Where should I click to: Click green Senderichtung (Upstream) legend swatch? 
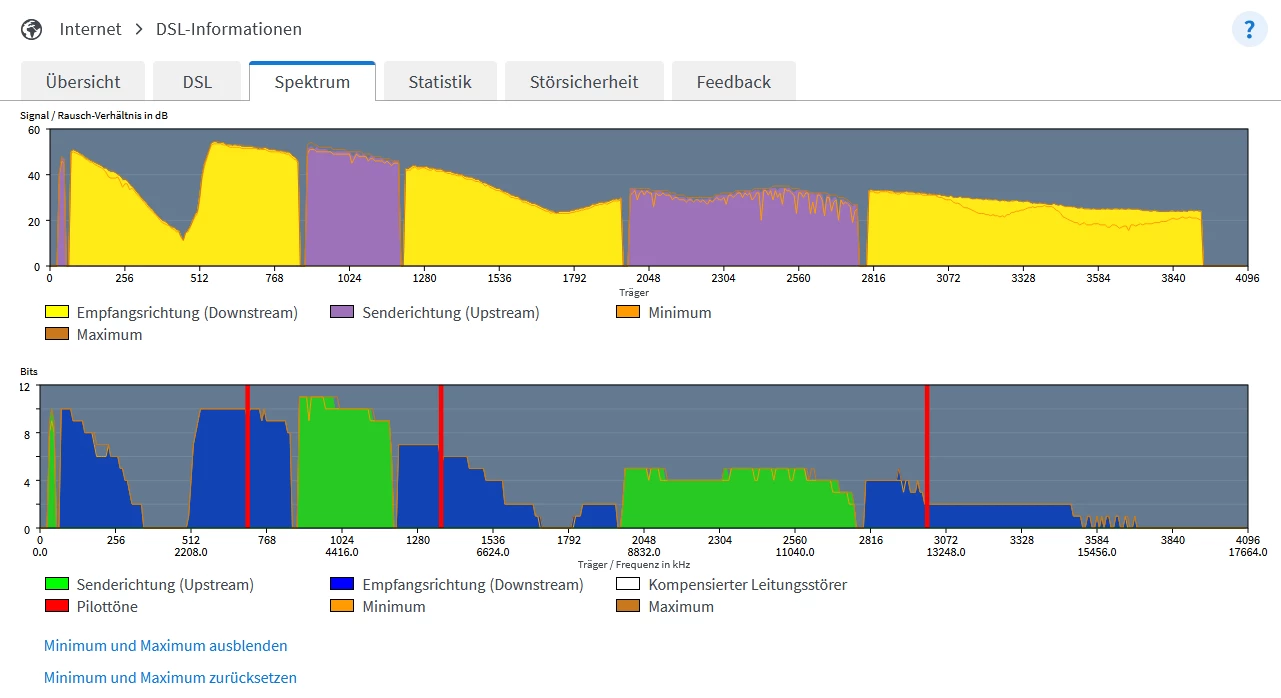pos(57,584)
